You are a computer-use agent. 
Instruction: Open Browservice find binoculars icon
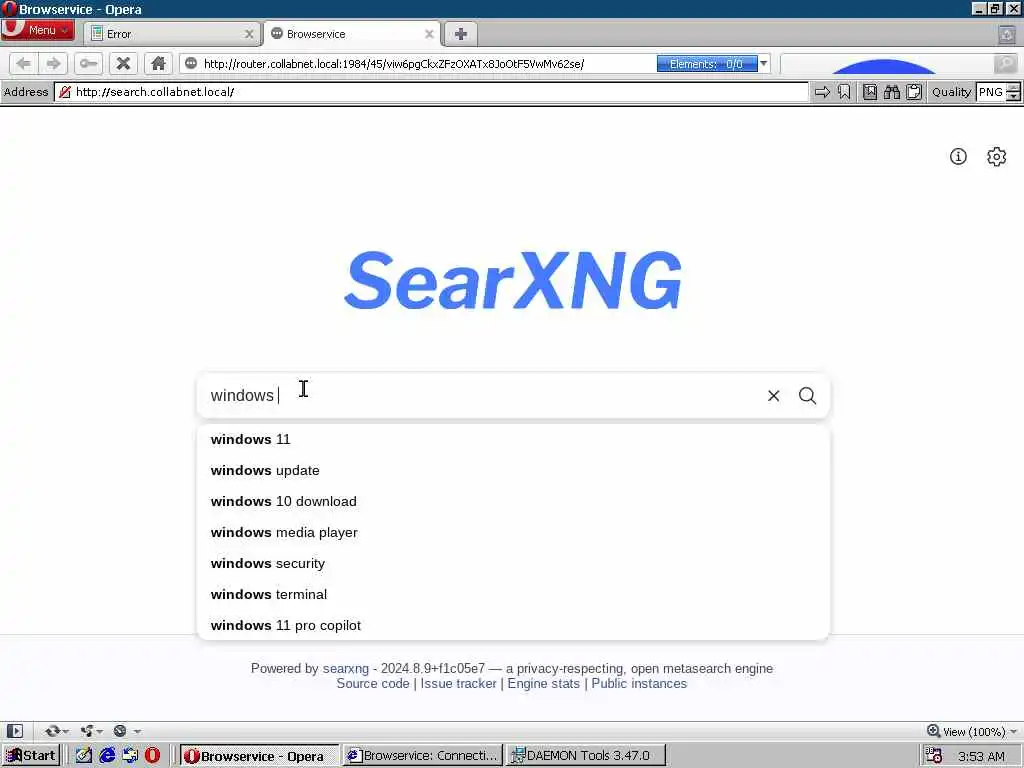pos(891,92)
